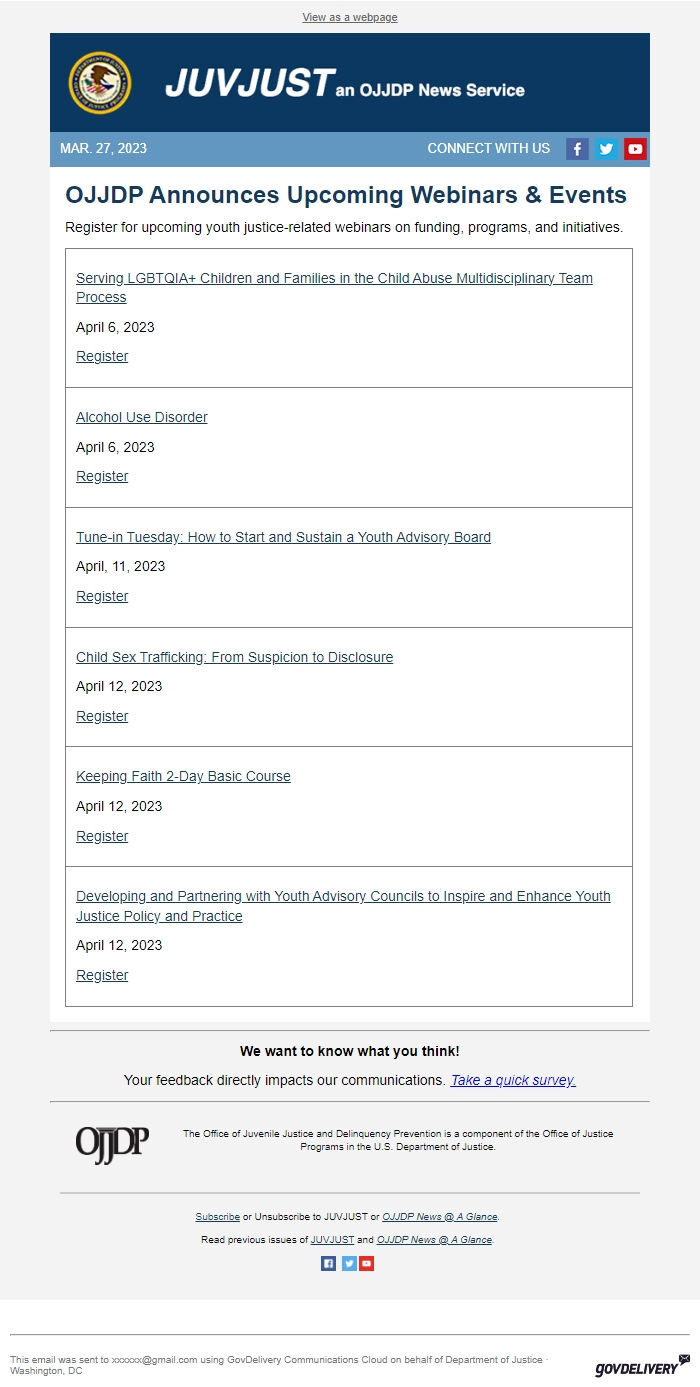Register for the Alcohol Use Disorder webinar

102,476
